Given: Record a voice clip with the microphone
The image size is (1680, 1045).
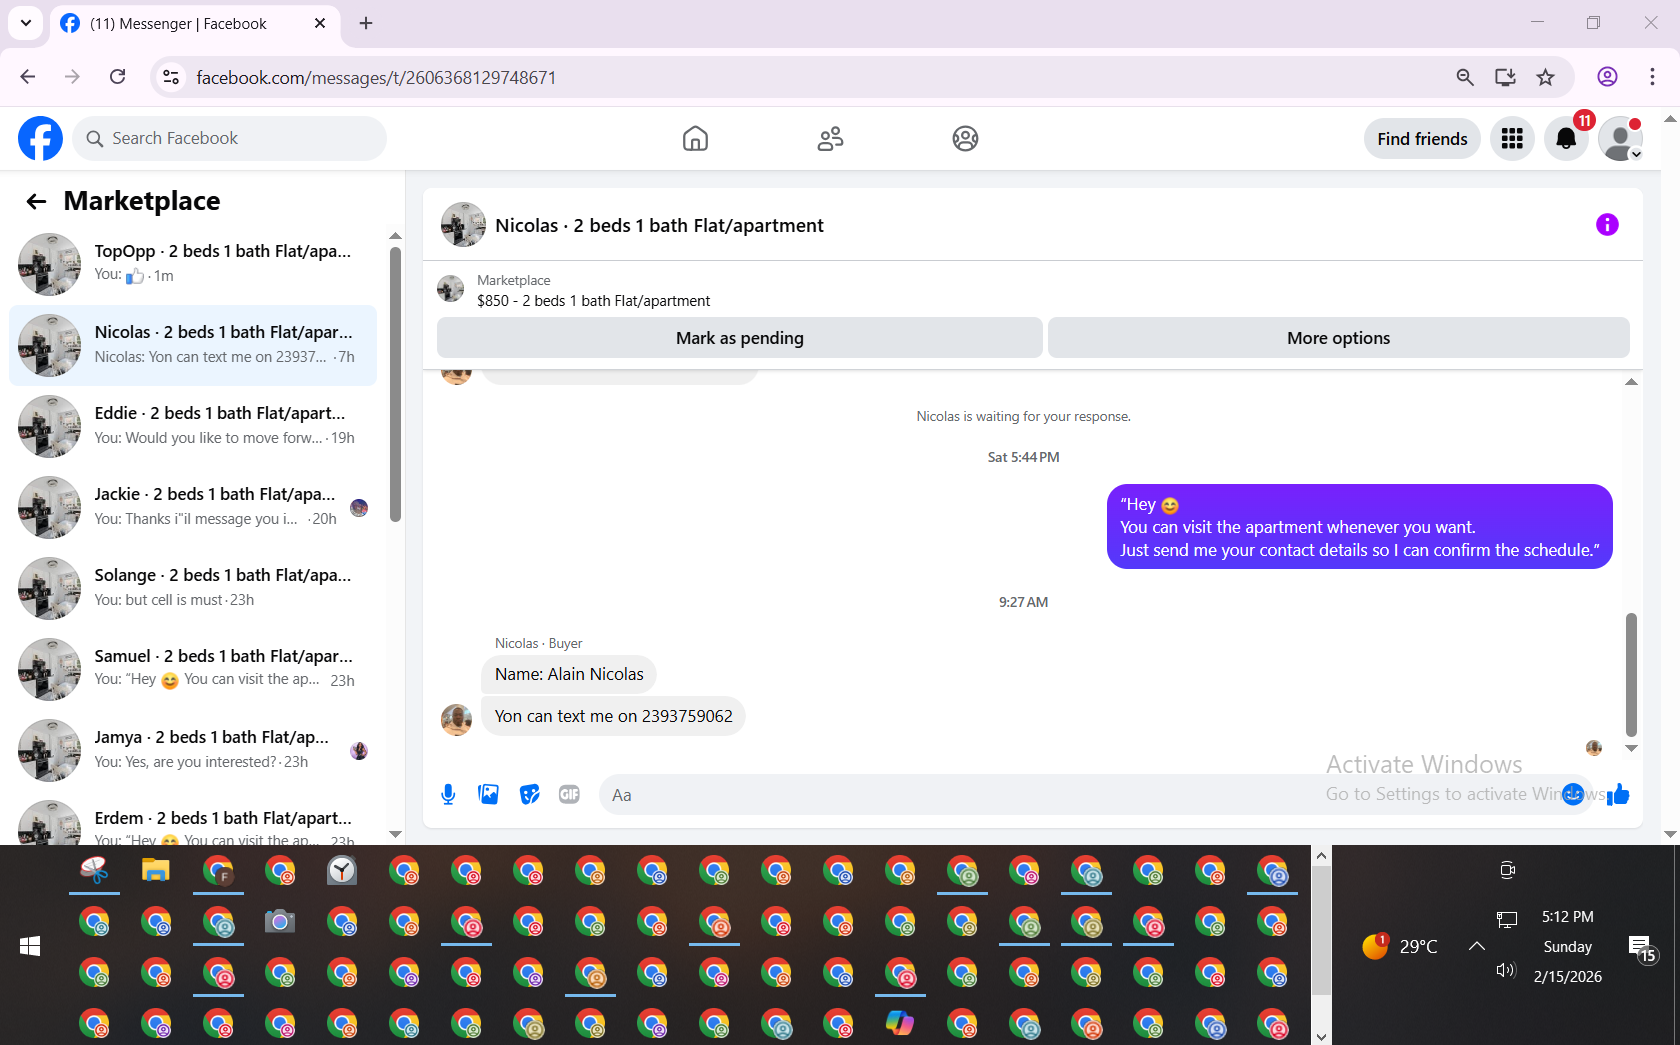Looking at the screenshot, I should (448, 795).
